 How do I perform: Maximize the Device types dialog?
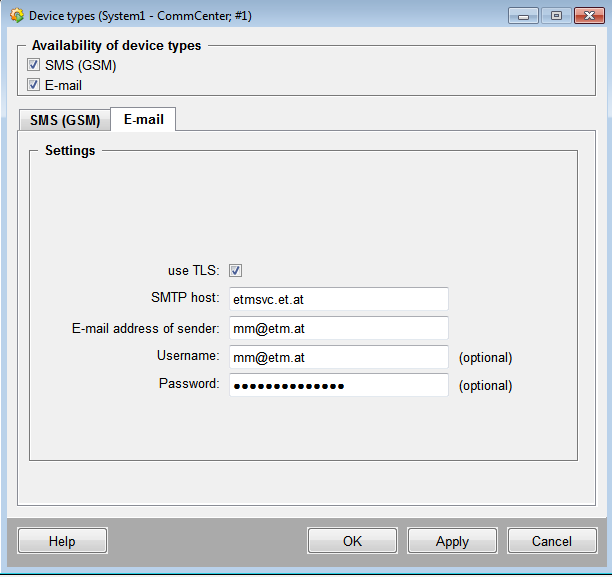(x=555, y=16)
